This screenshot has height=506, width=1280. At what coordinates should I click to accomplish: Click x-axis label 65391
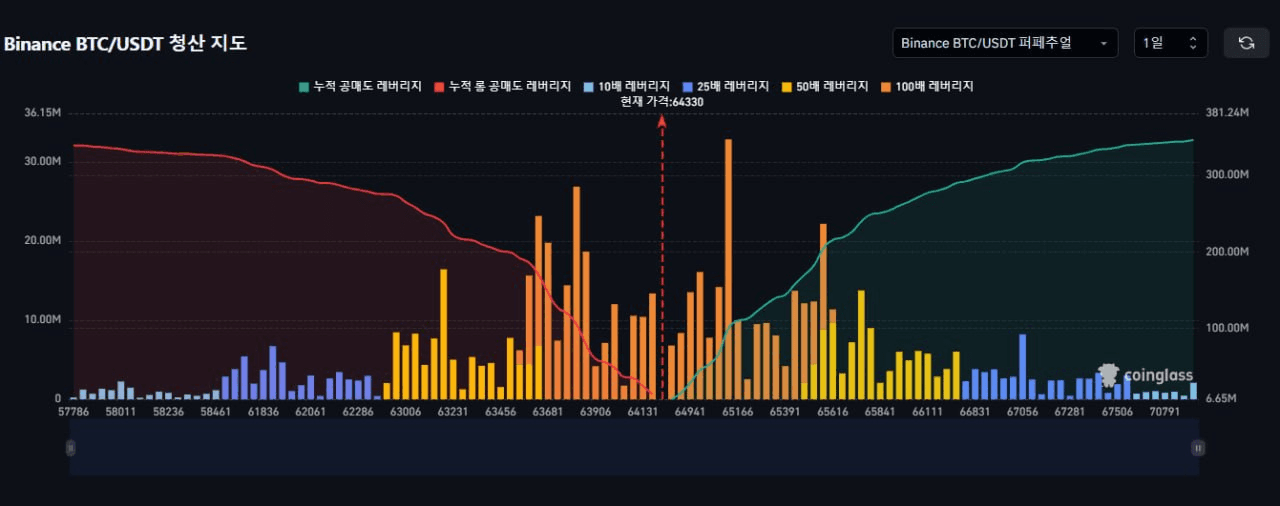pos(785,411)
